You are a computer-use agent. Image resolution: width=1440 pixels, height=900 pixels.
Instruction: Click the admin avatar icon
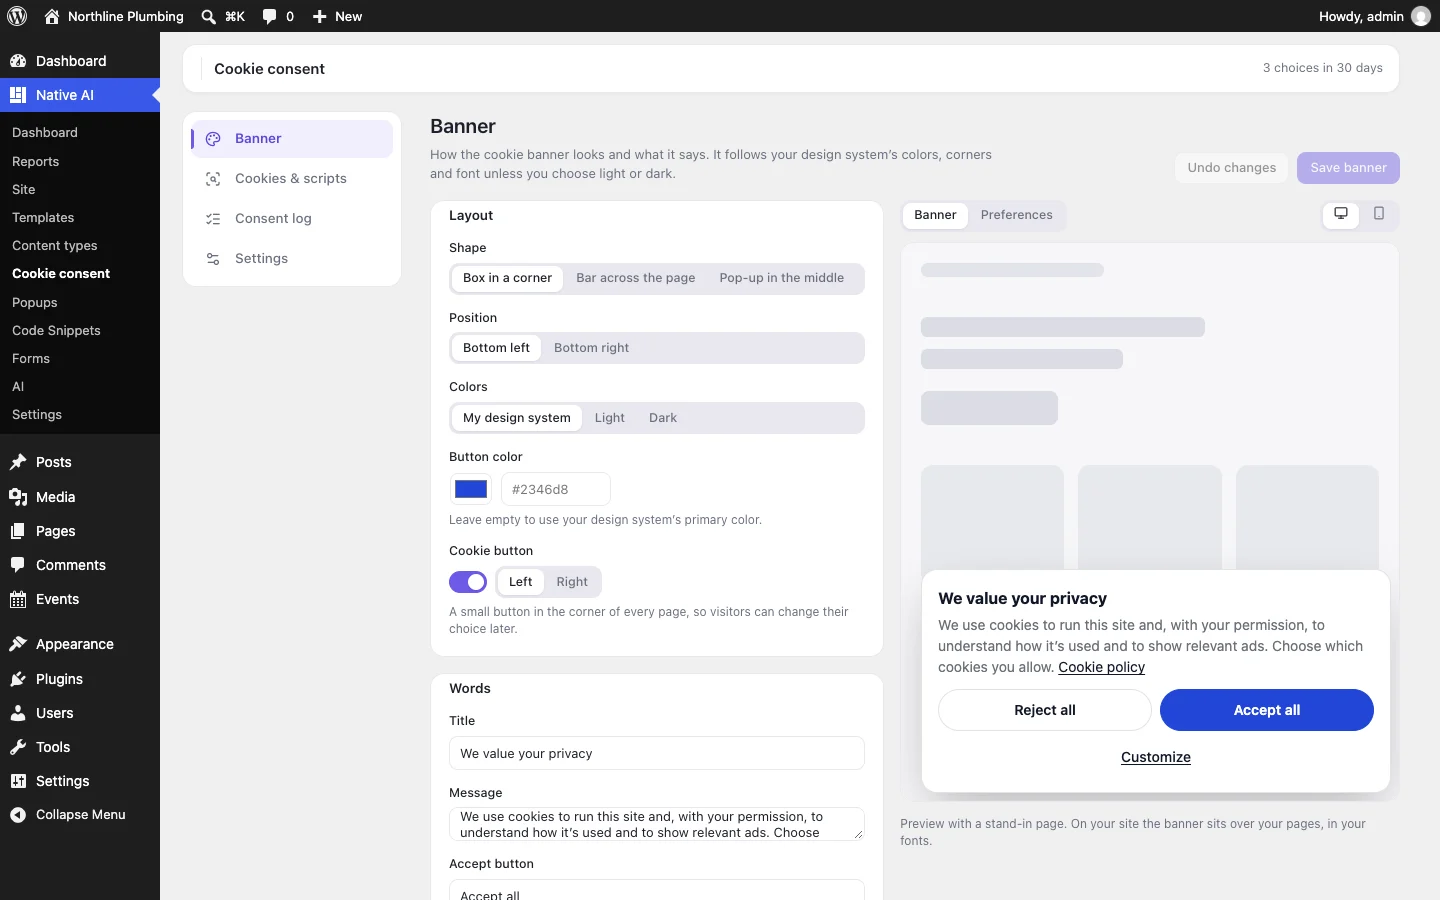click(1421, 16)
